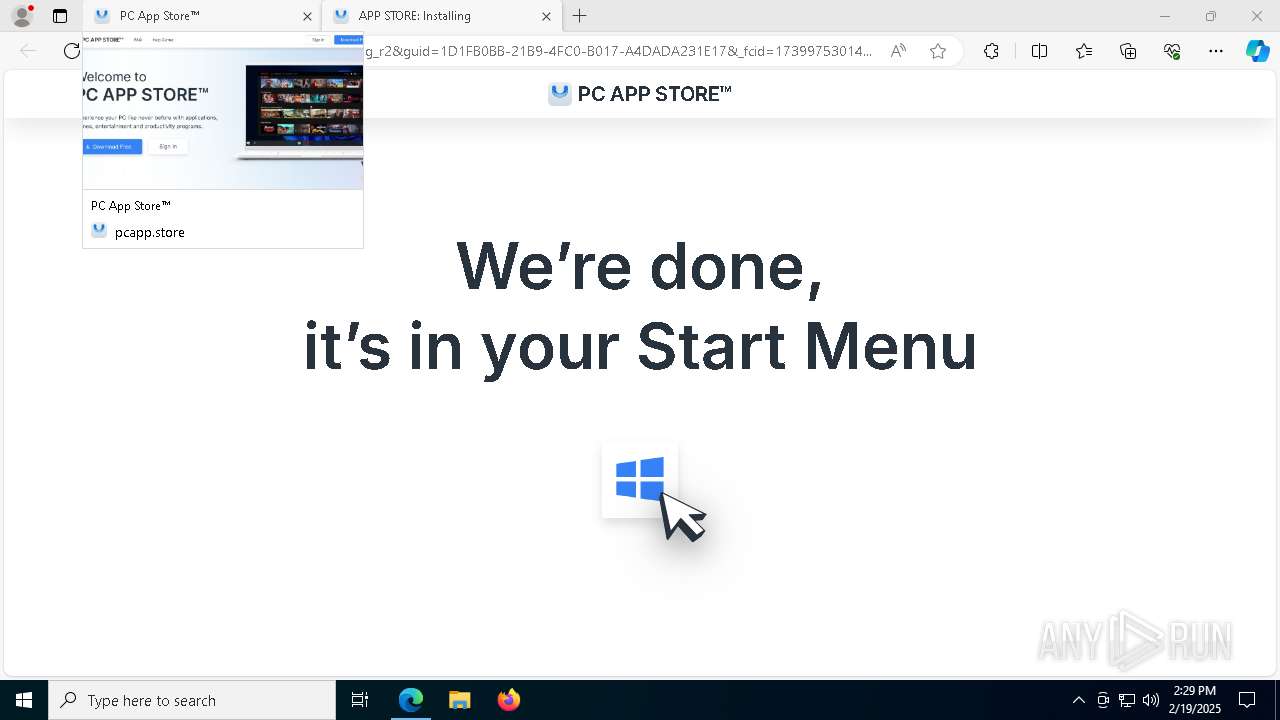1280x720 pixels.
Task: Open the Edge profile avatar icon
Action: click(x=22, y=16)
